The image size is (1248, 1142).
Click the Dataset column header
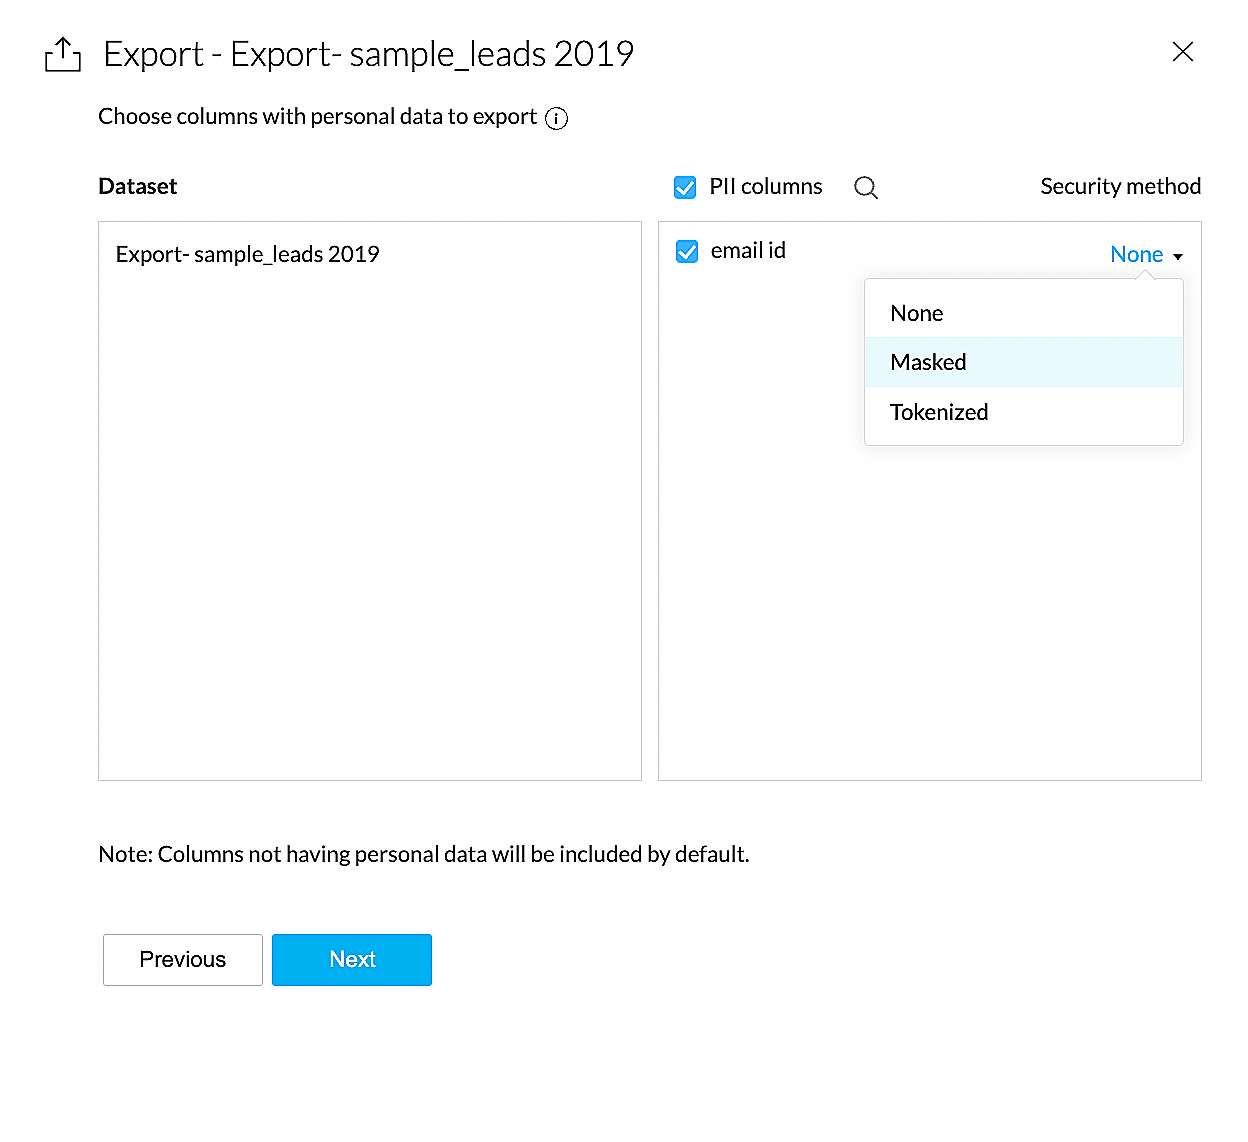(x=138, y=187)
